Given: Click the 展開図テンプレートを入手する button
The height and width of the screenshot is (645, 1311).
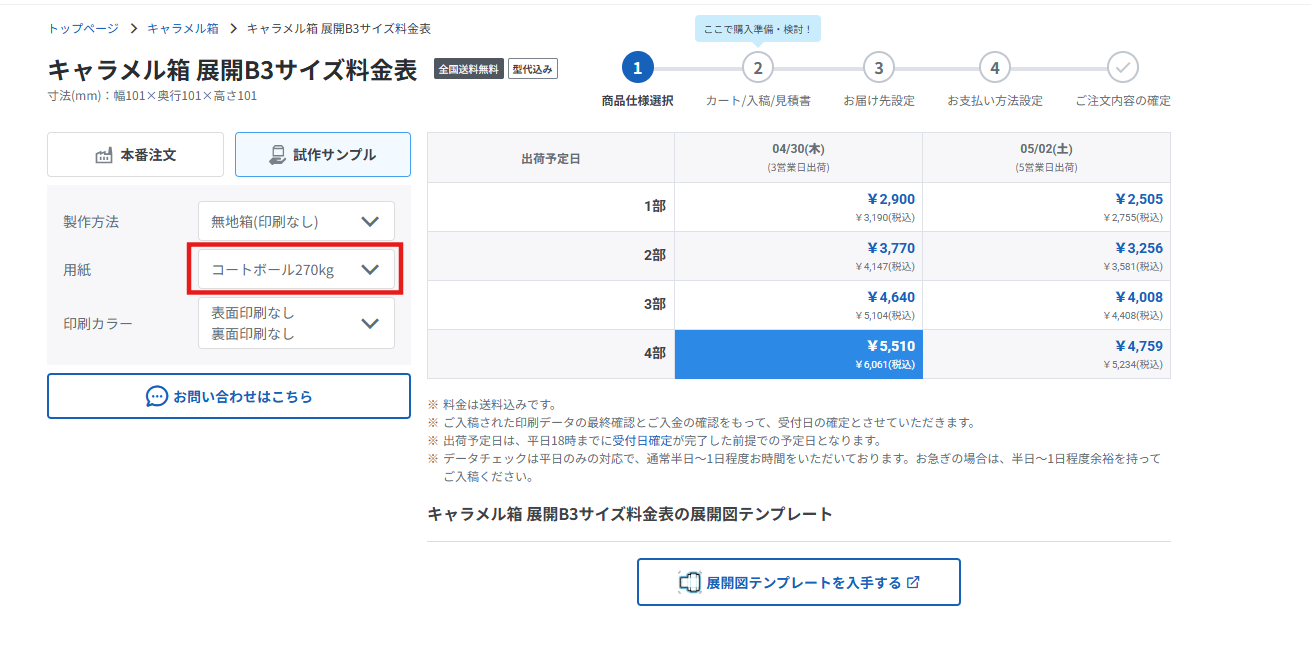Looking at the screenshot, I should (x=799, y=582).
